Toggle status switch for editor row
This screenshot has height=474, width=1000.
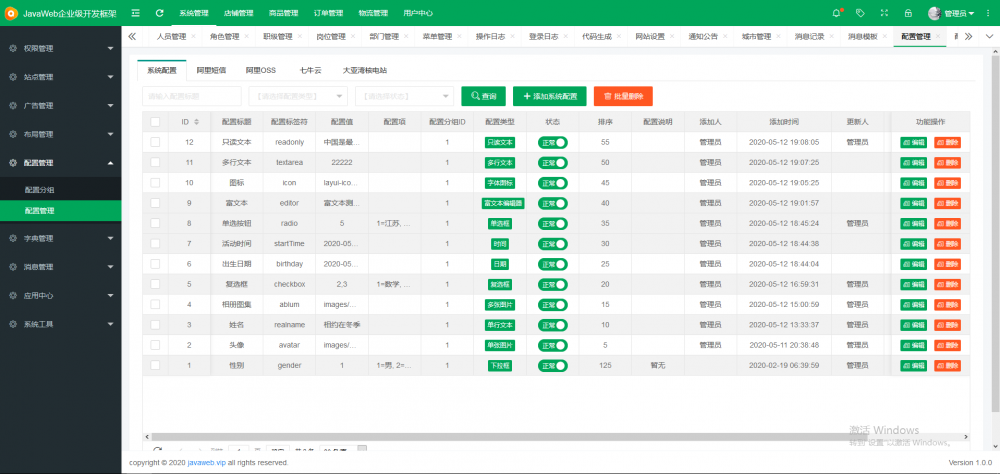[x=552, y=203]
